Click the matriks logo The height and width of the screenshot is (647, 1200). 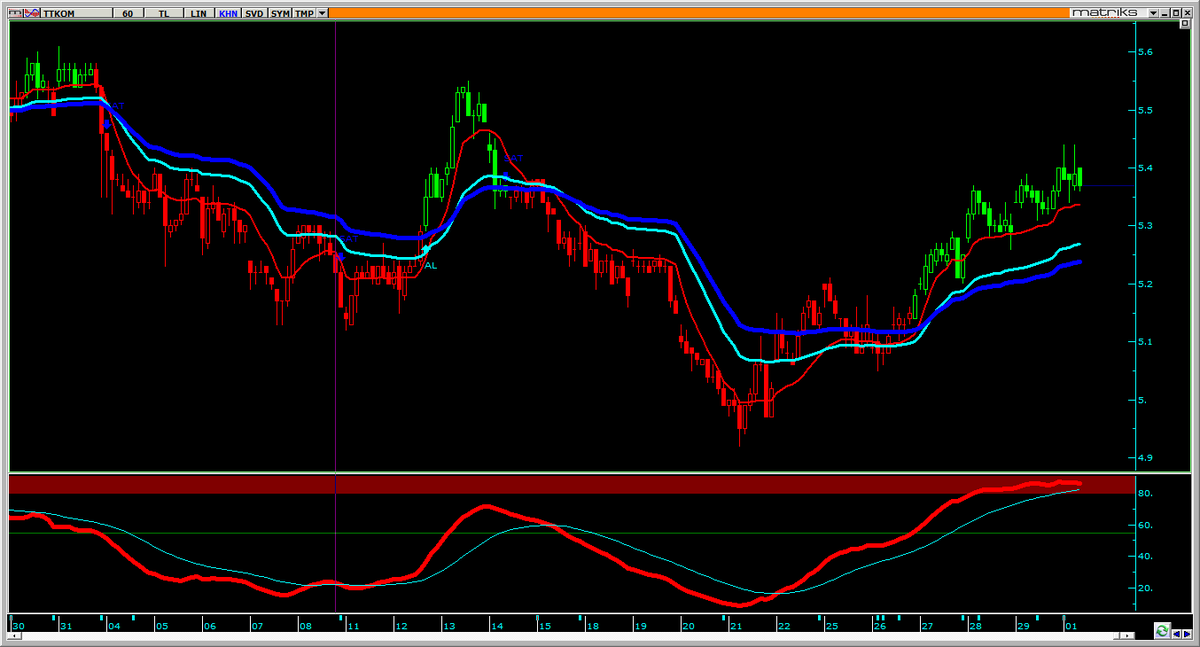click(x=1105, y=13)
